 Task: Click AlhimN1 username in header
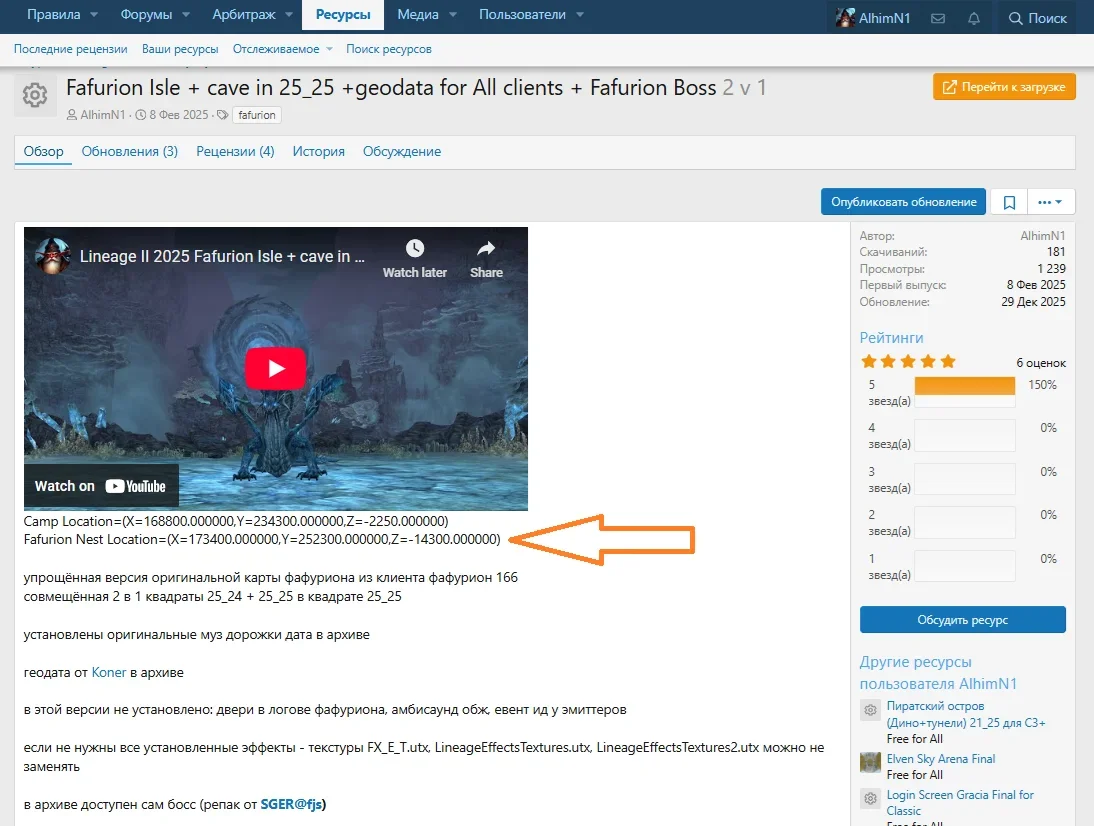point(884,18)
